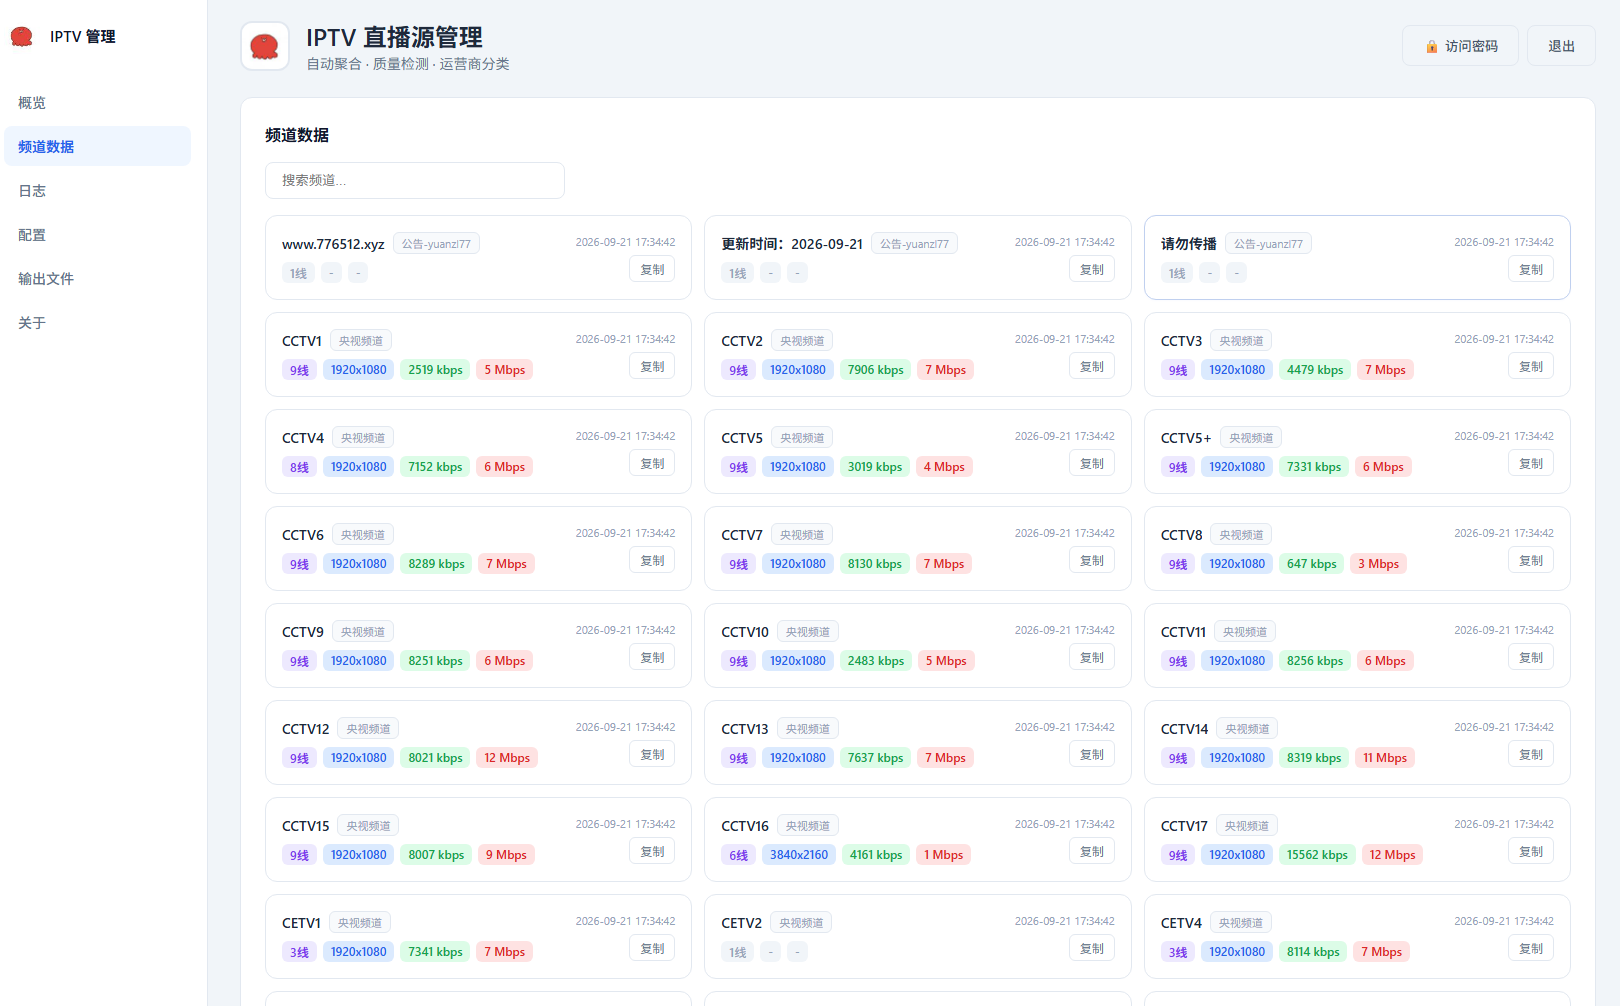Click 复制 on the www.776512.xyz card
The width and height of the screenshot is (1620, 1006).
[x=652, y=269]
